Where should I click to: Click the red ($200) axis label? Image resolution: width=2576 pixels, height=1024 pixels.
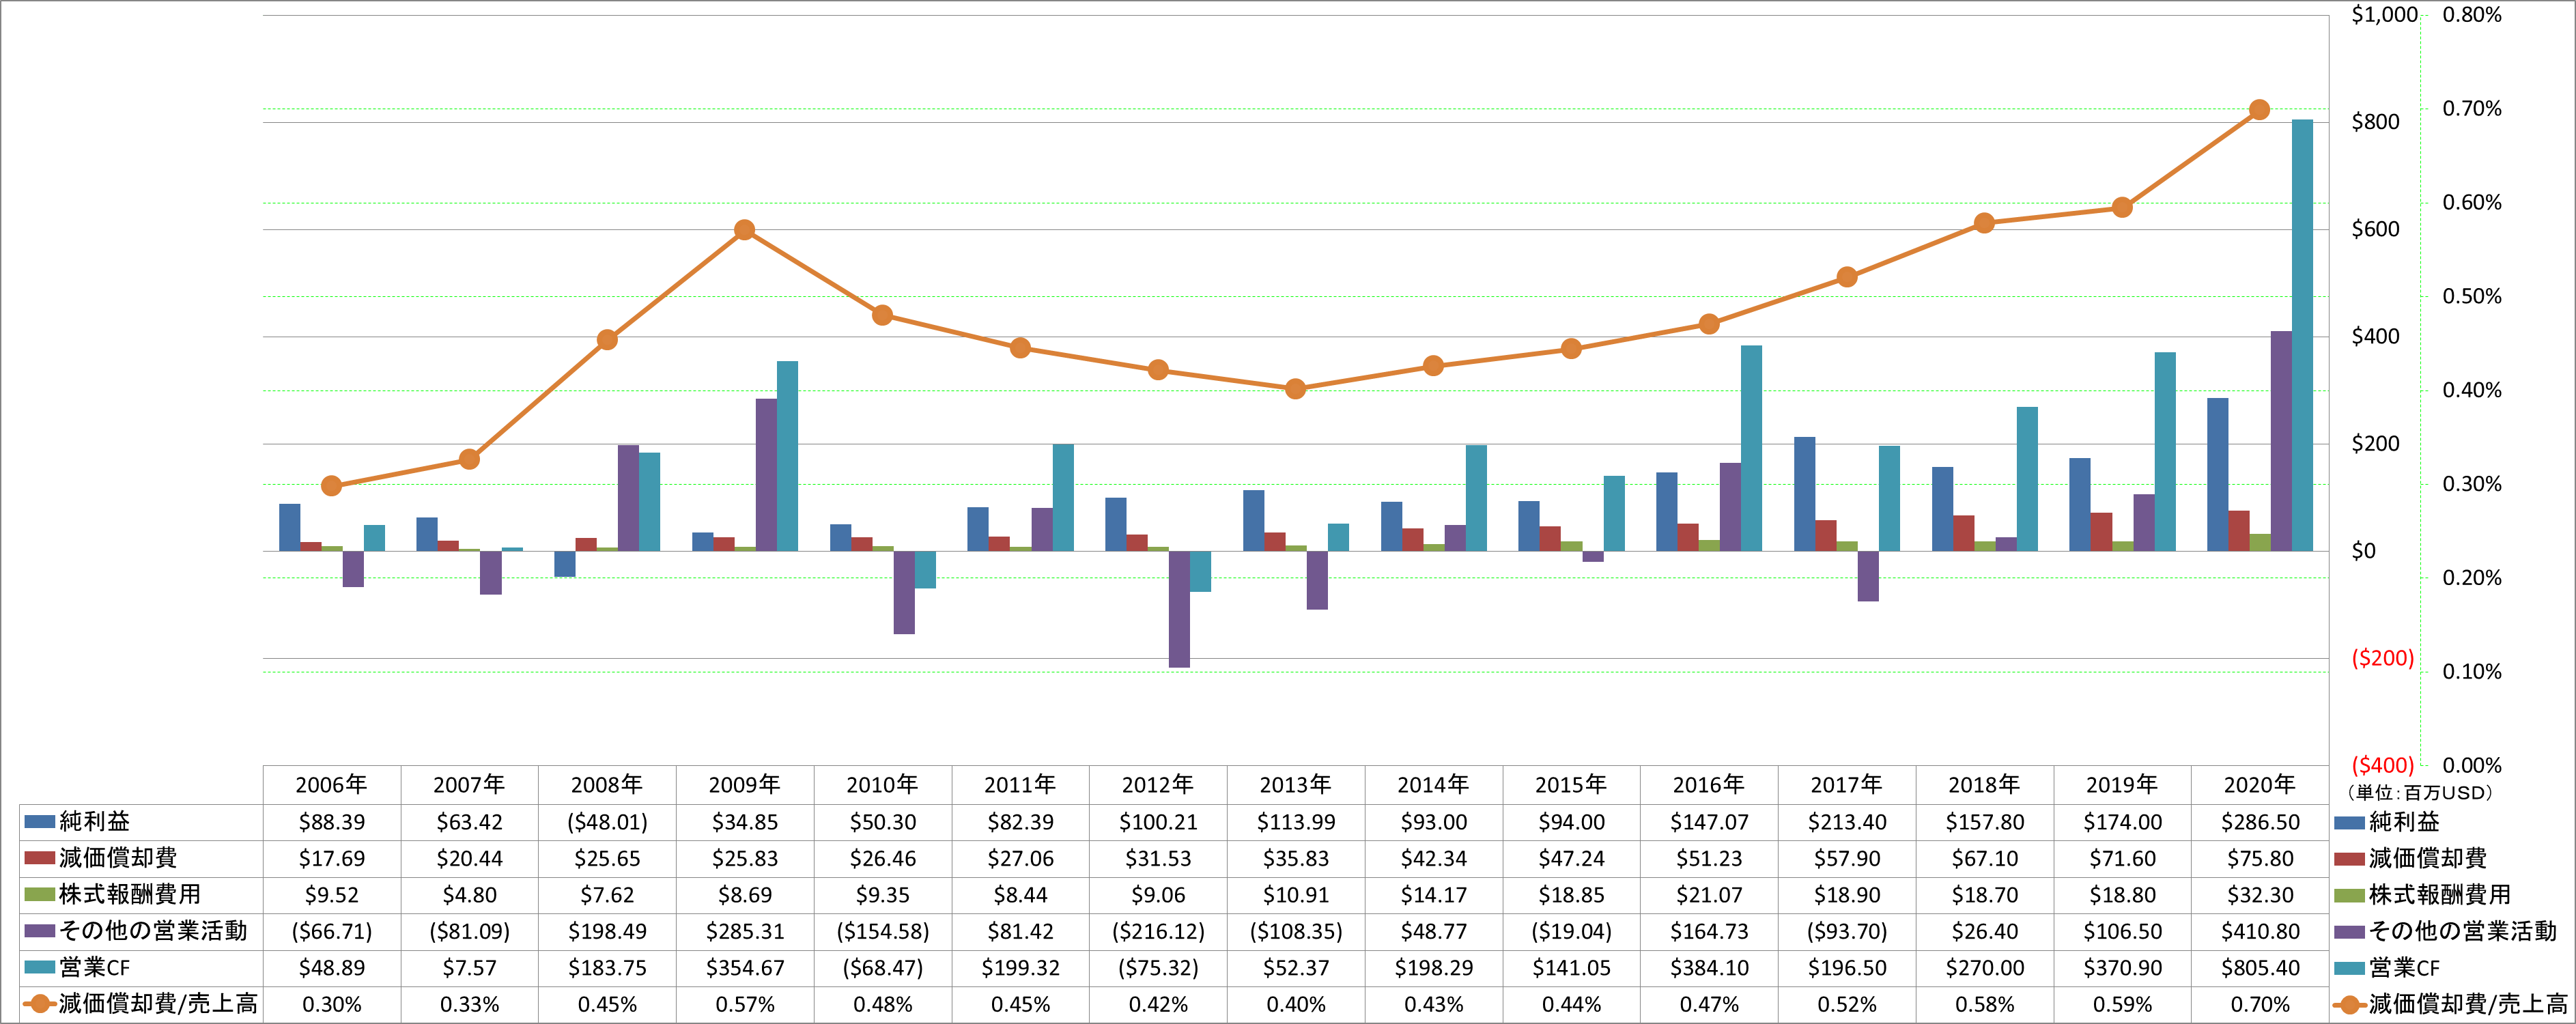pos(2382,658)
